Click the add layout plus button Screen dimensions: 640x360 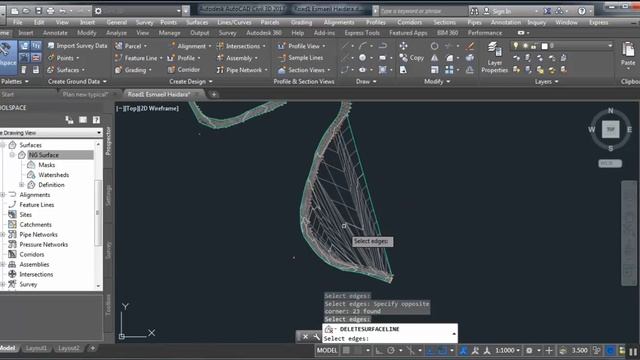coord(93,348)
